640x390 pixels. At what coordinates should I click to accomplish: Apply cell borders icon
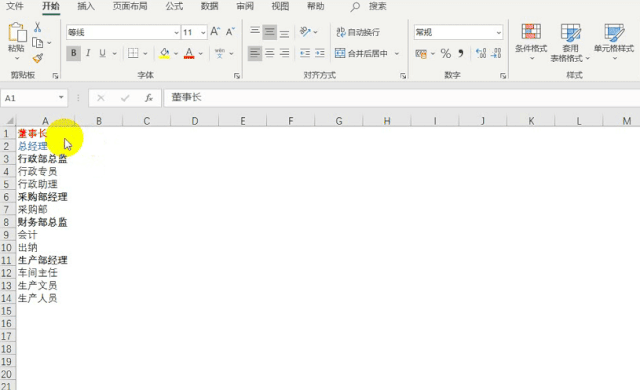click(x=133, y=53)
